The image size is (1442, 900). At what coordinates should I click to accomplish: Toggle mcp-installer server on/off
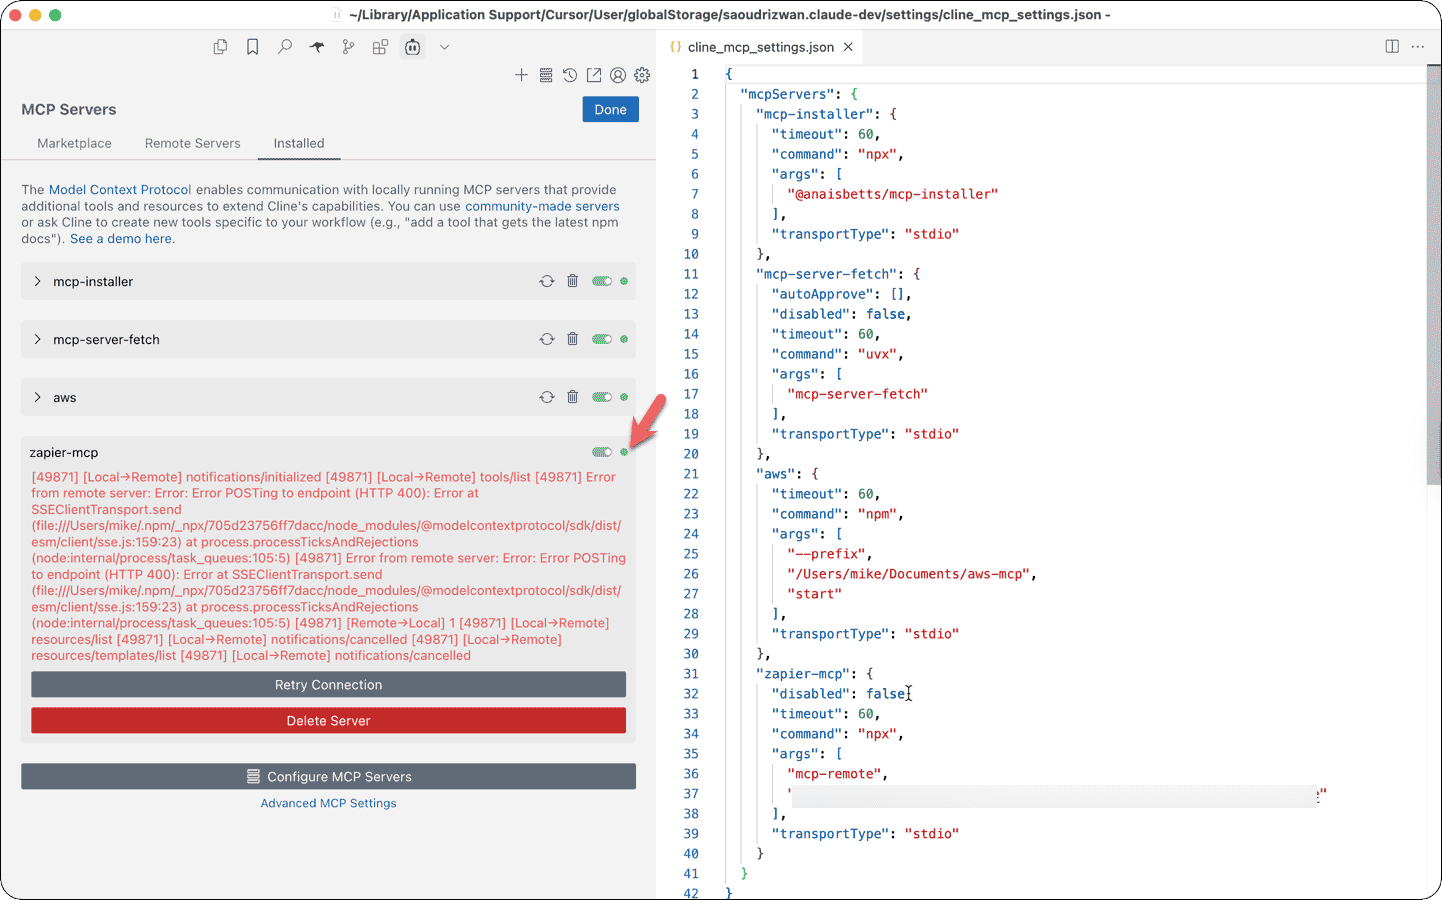point(602,281)
